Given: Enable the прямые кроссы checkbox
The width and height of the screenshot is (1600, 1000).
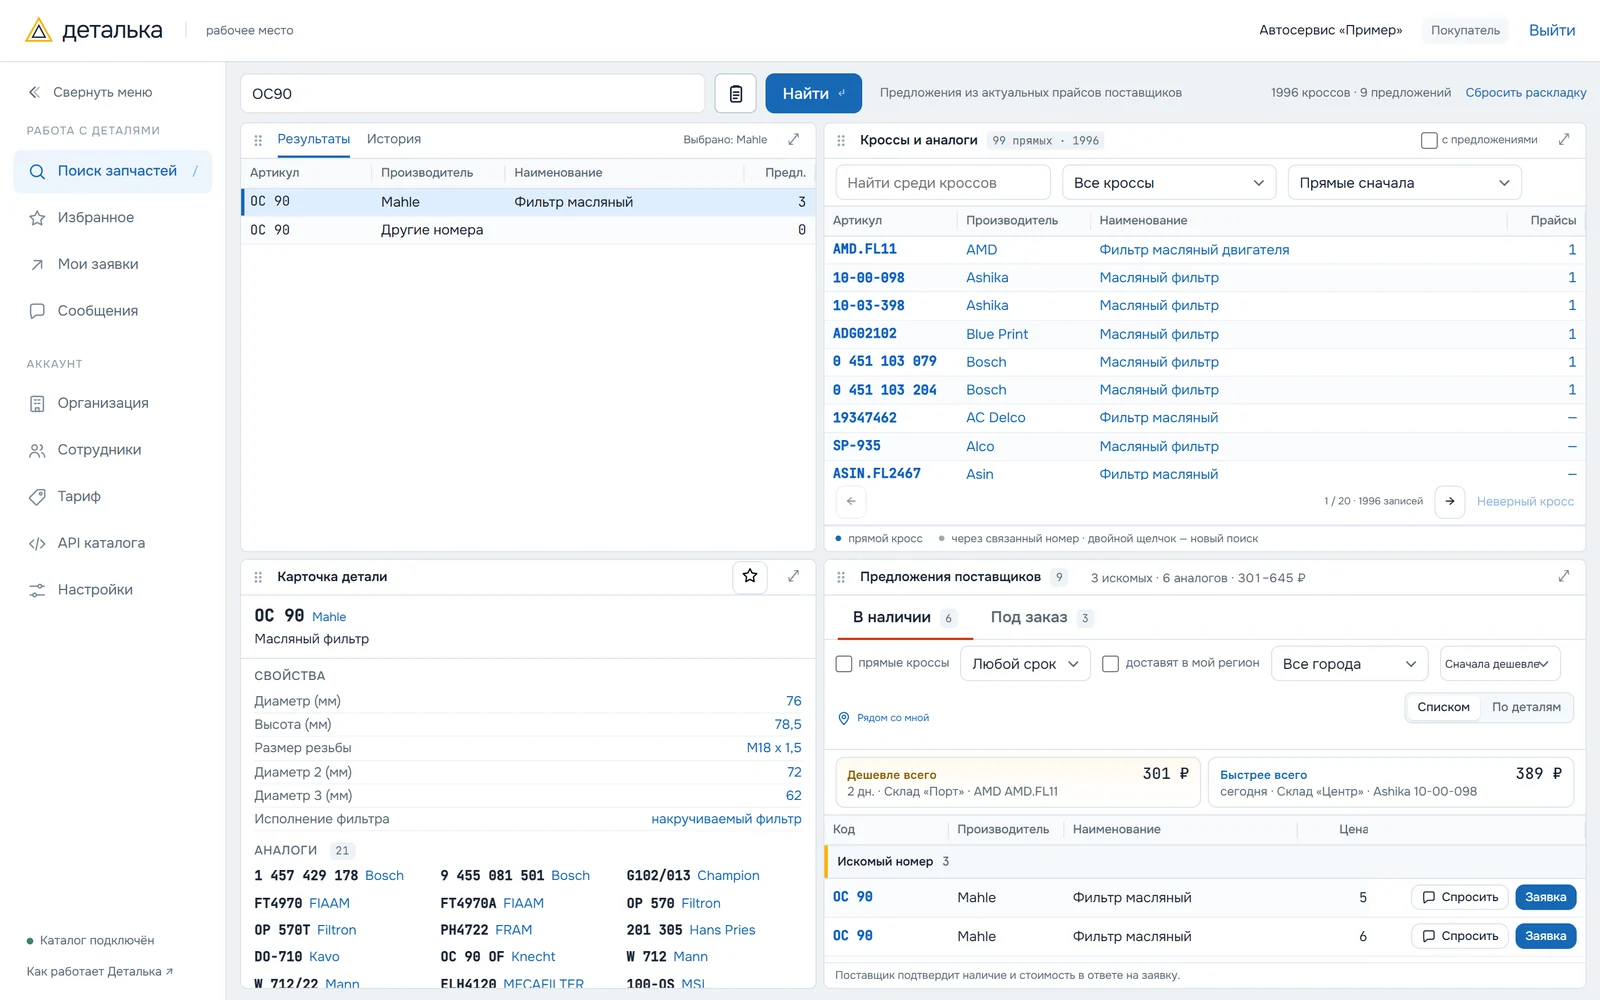Looking at the screenshot, I should tap(844, 664).
